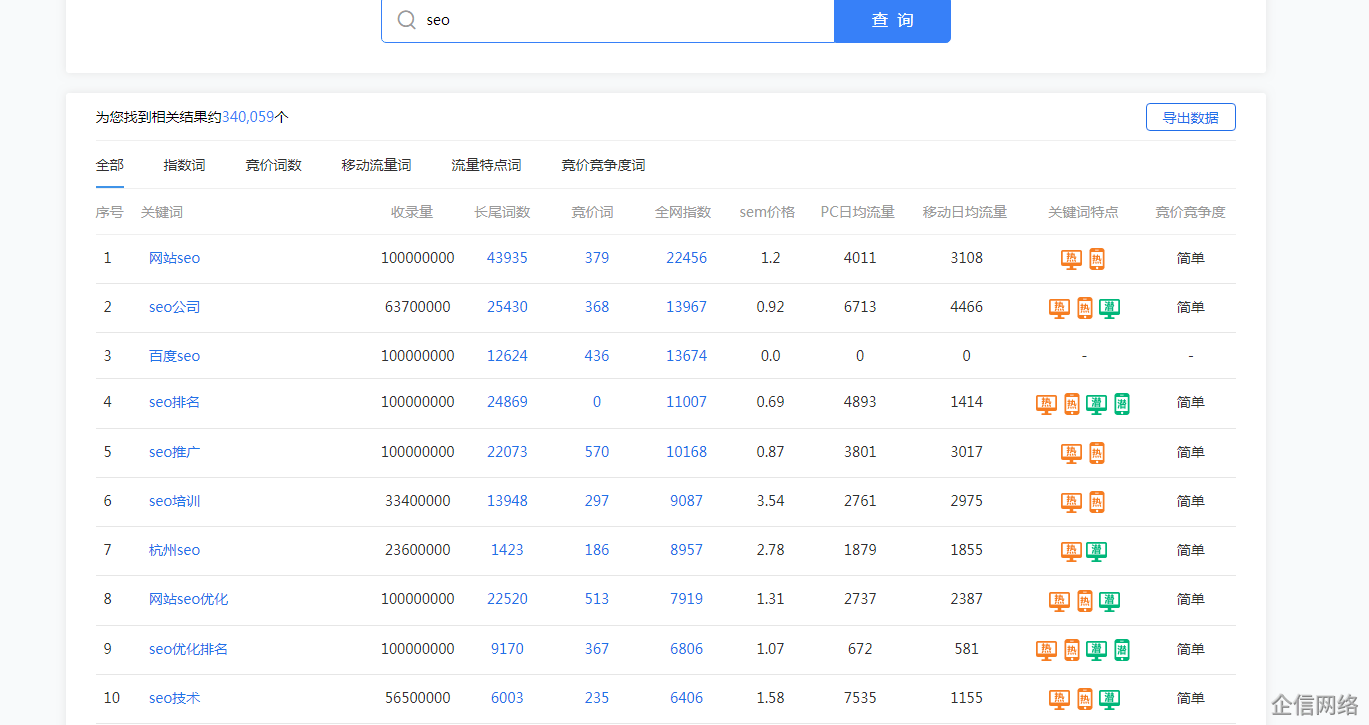Open keyword link 杭州seo

coord(174,550)
